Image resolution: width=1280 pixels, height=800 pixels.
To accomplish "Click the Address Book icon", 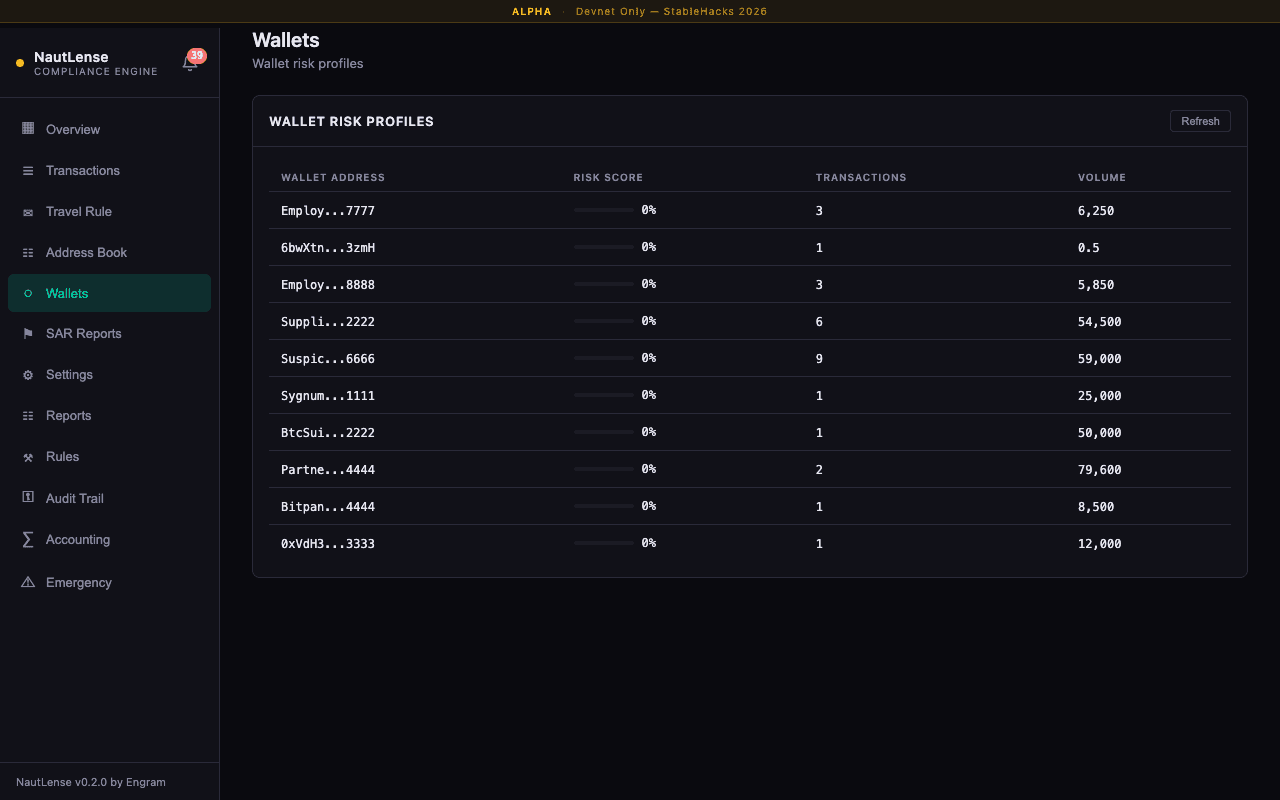I will point(27,252).
